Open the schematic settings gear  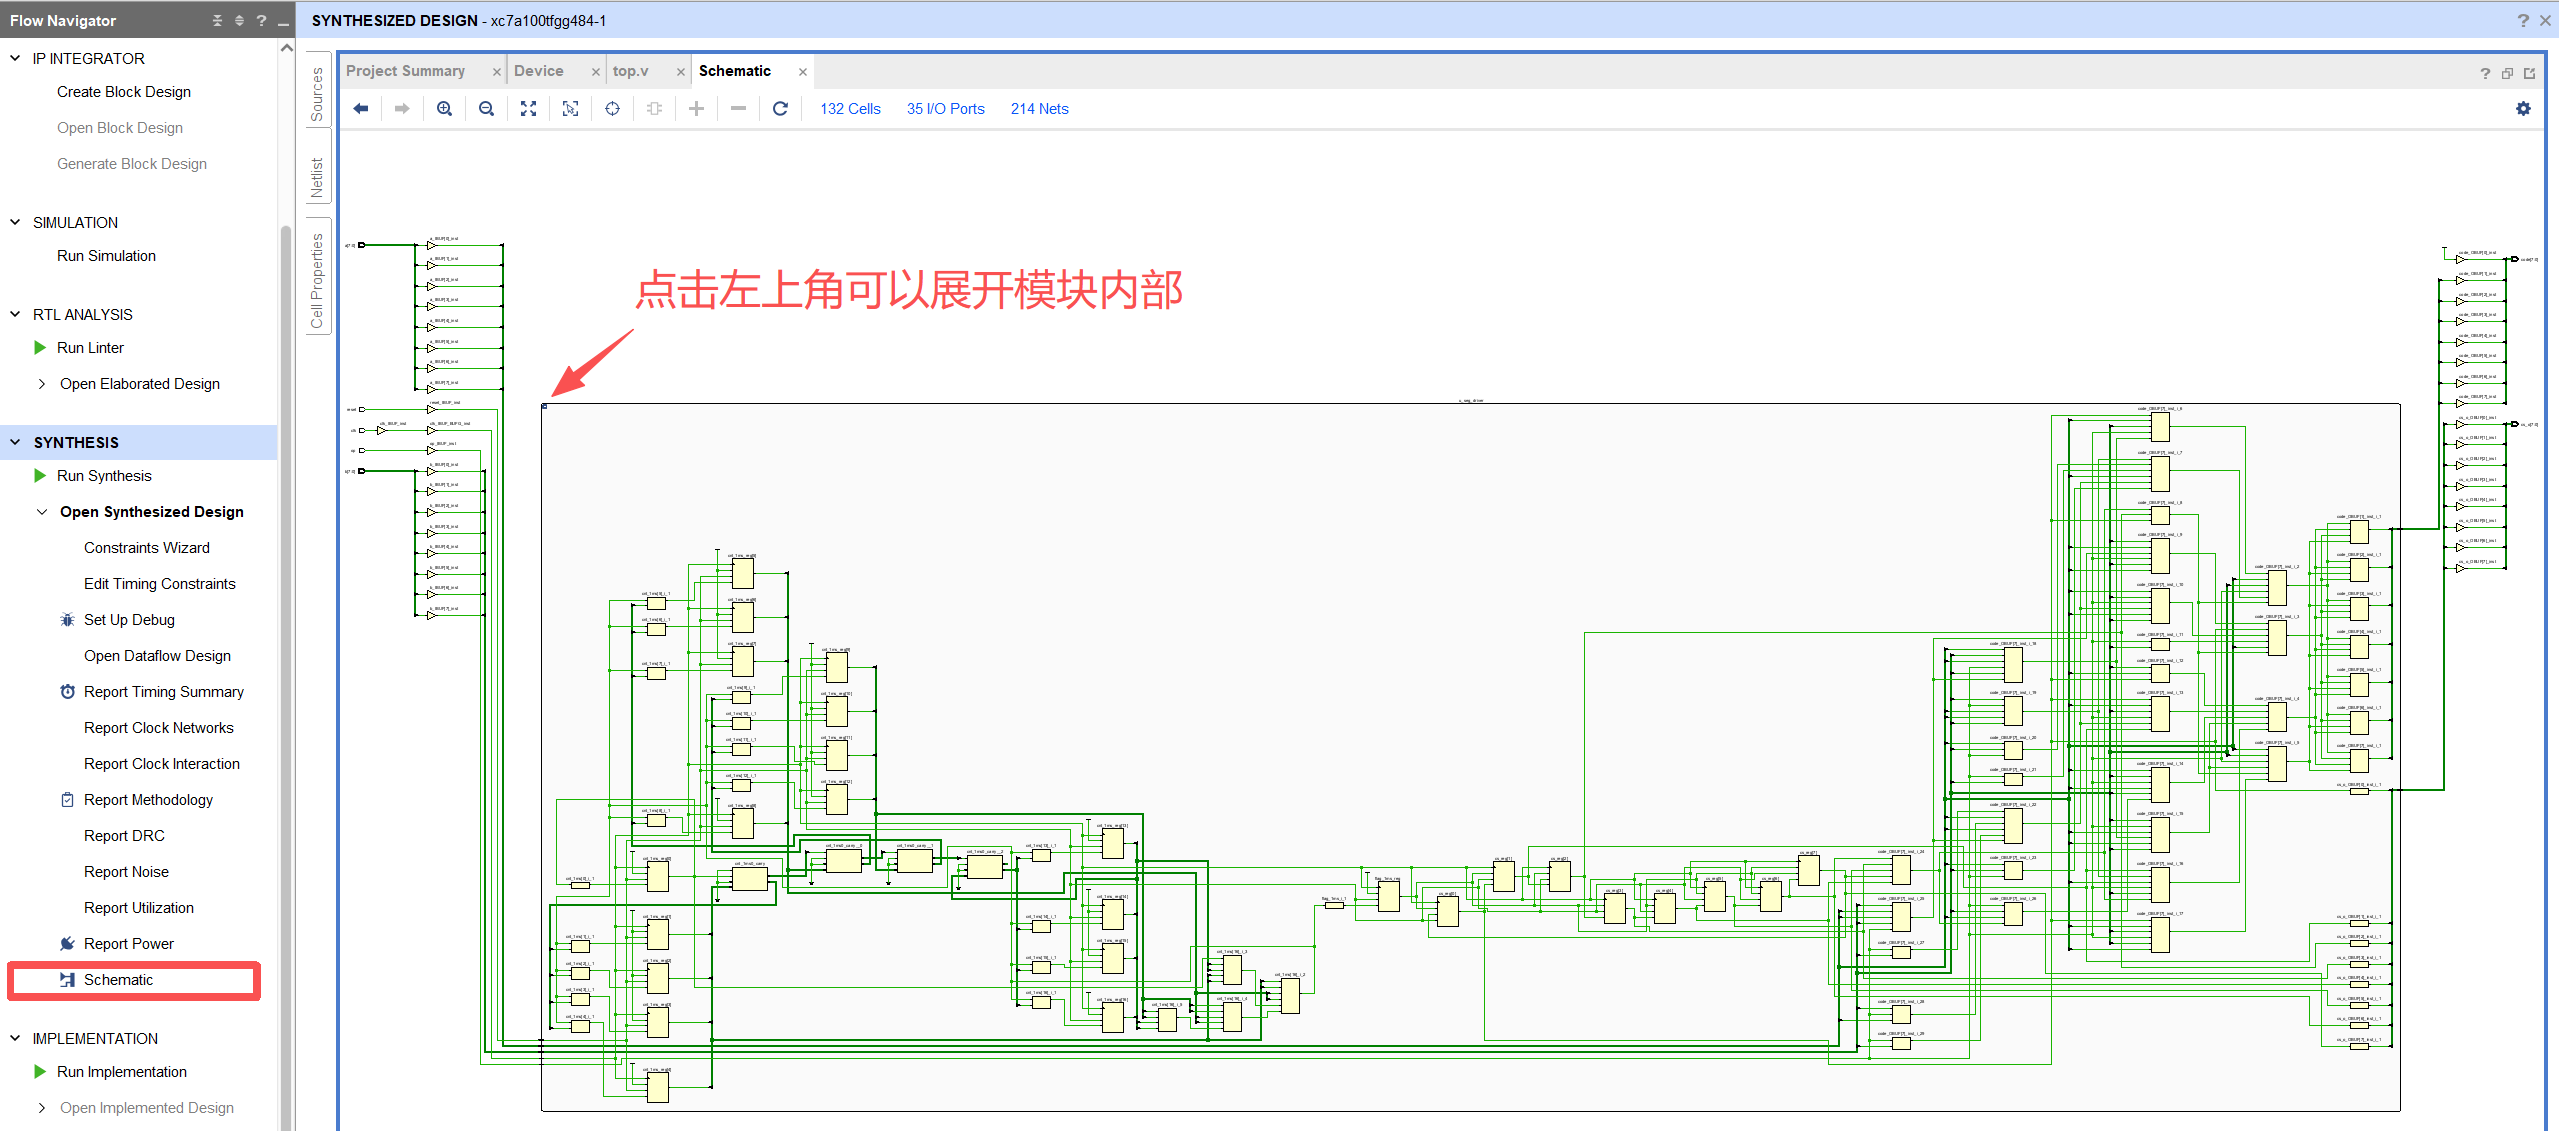pyautogui.click(x=2524, y=108)
